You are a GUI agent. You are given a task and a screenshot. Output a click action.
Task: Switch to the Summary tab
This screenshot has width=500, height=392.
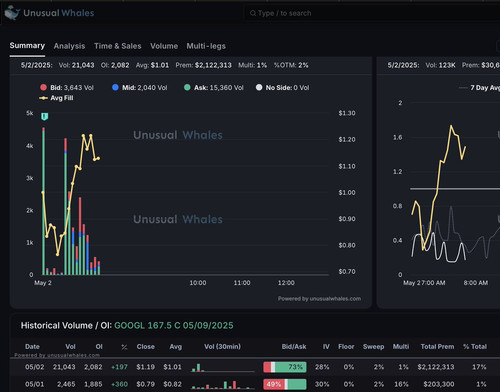point(27,46)
